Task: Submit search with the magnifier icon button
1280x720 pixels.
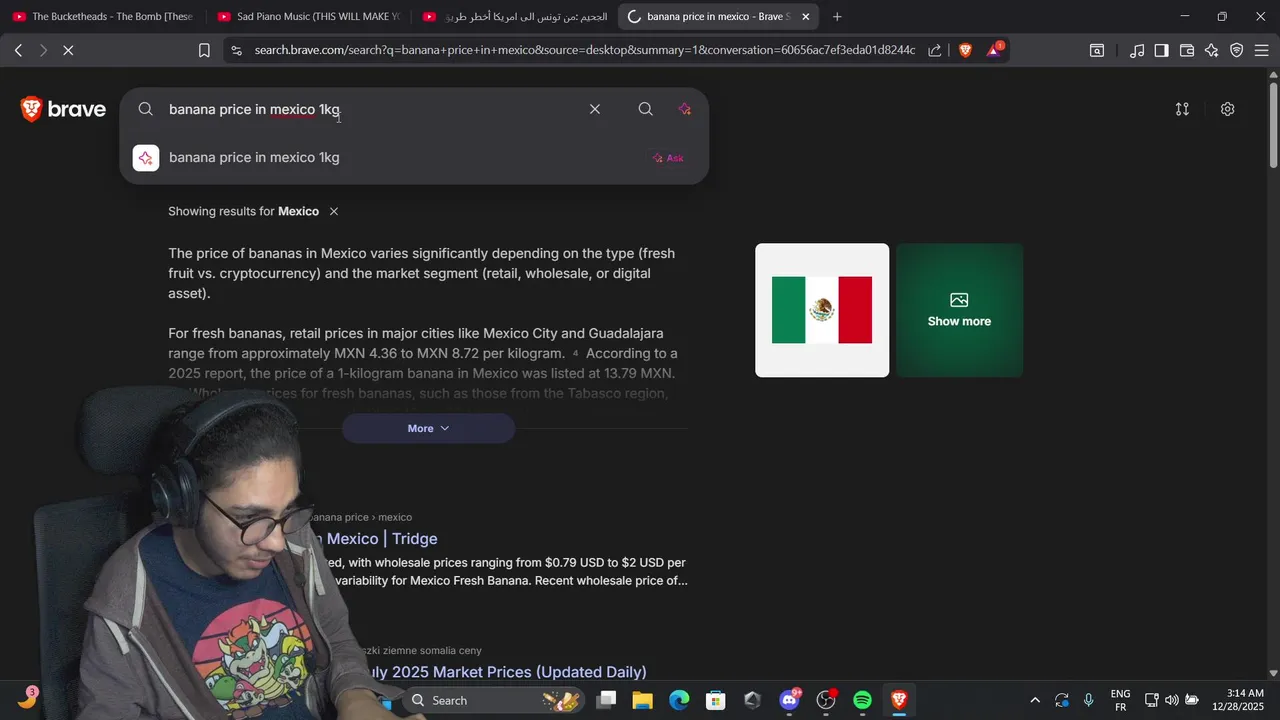Action: pos(646,109)
